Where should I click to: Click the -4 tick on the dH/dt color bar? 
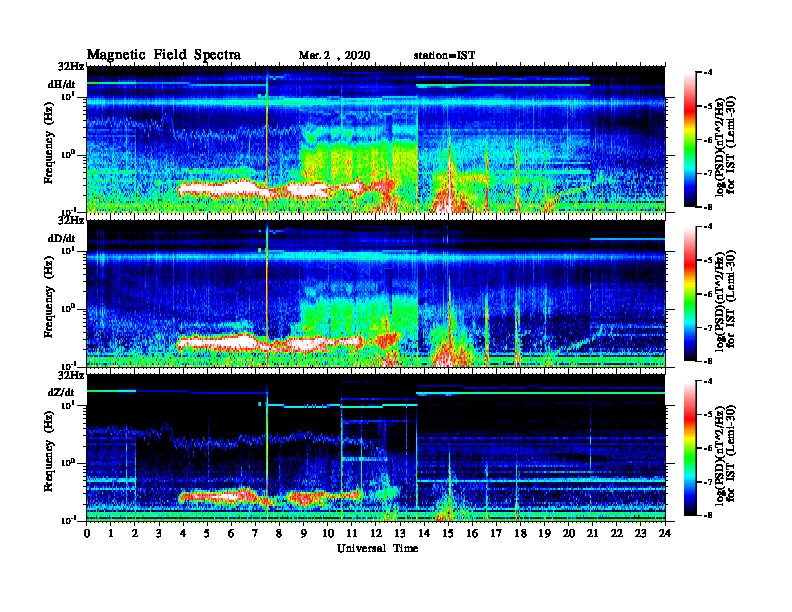708,72
